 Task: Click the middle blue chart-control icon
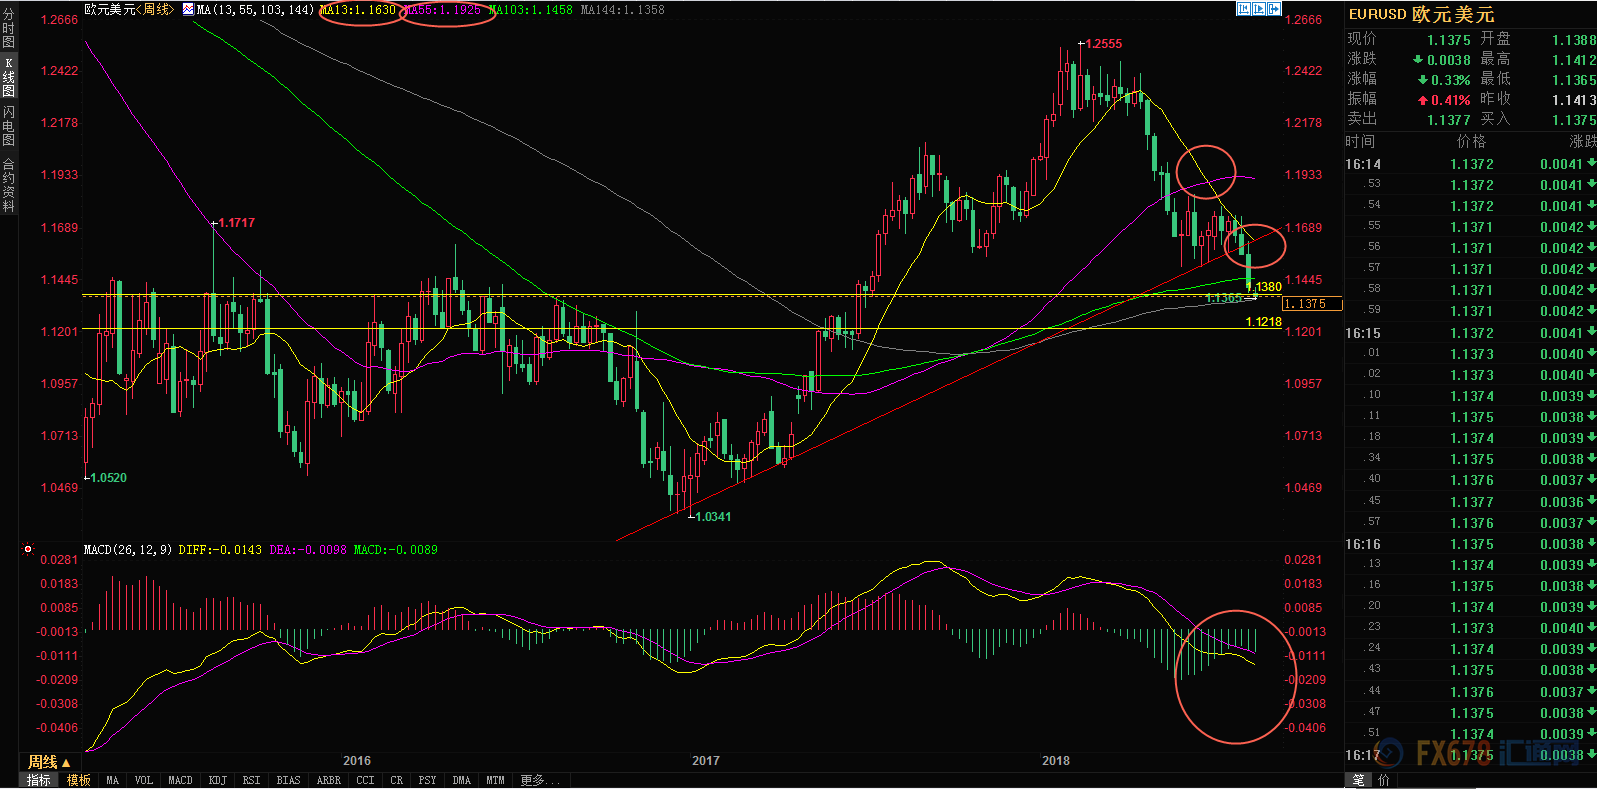click(x=1259, y=9)
